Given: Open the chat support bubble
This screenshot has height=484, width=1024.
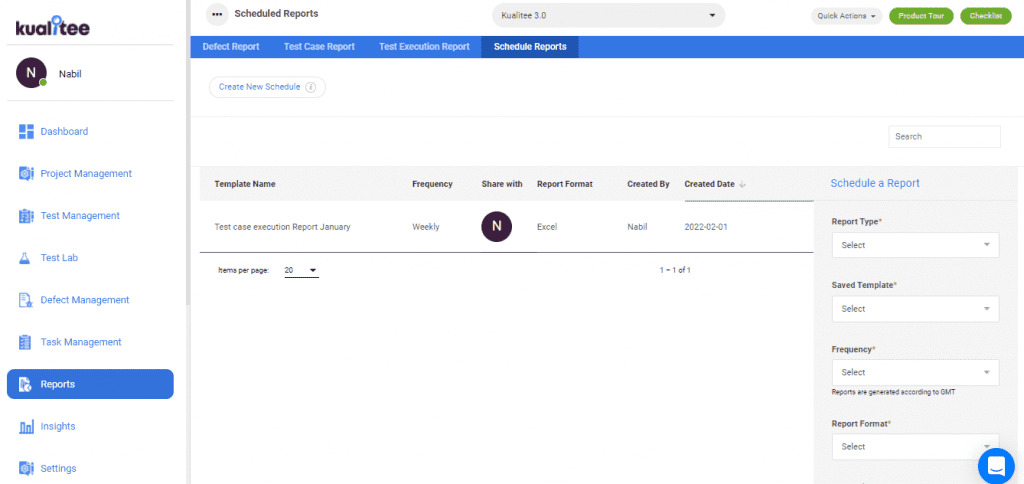Looking at the screenshot, I should (x=995, y=465).
